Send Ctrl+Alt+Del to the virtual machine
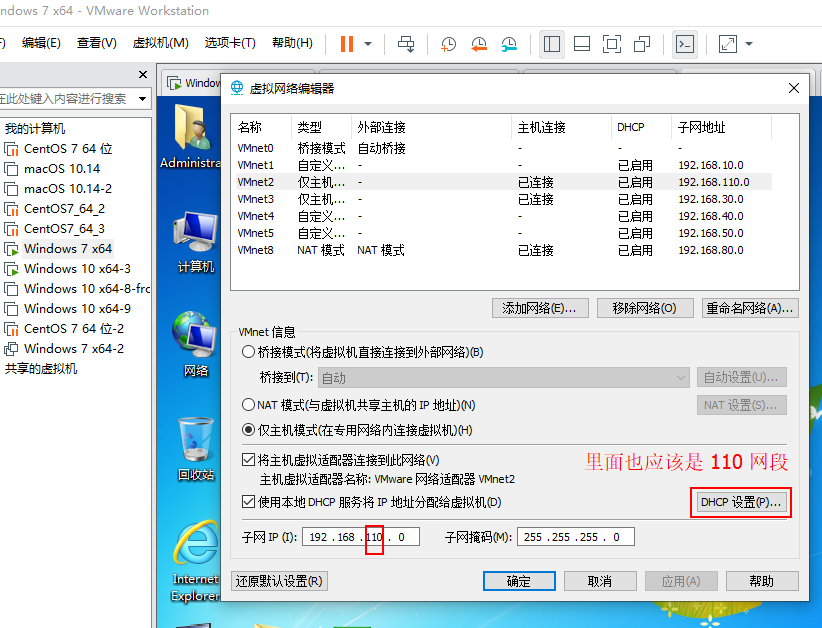822x628 pixels. click(x=406, y=44)
